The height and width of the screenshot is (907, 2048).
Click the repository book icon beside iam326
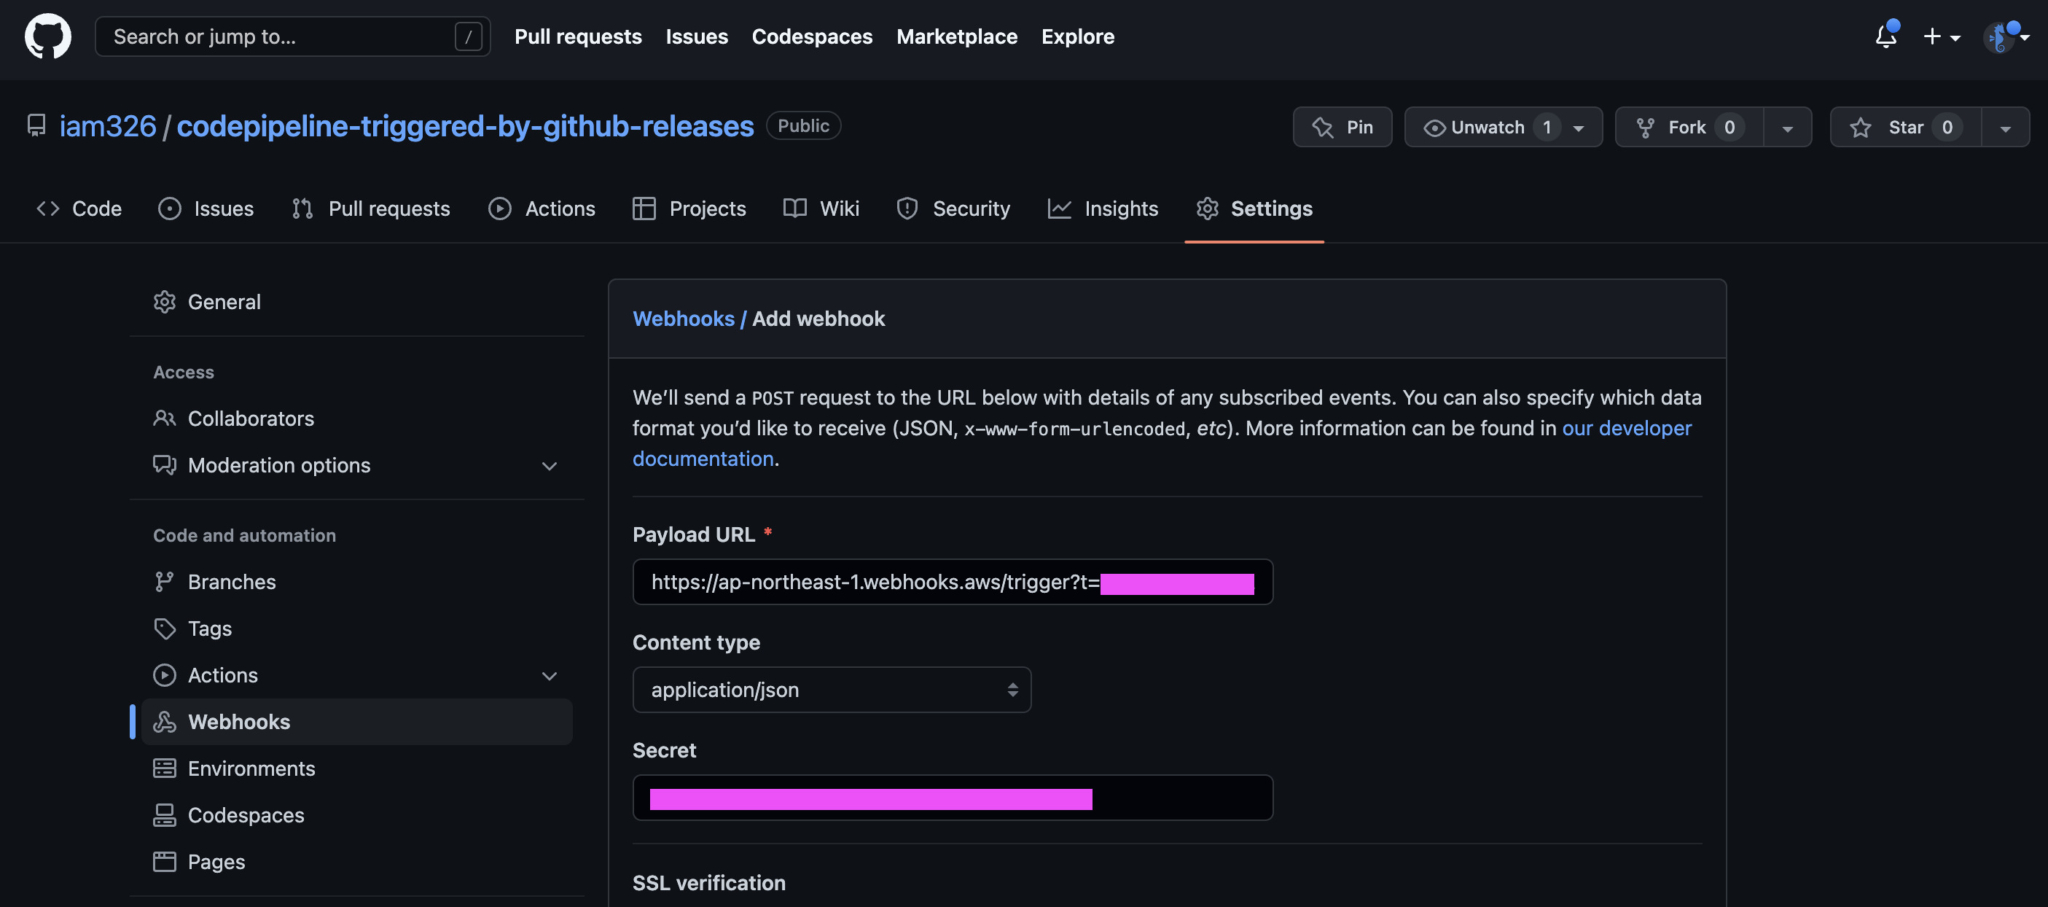pos(36,125)
